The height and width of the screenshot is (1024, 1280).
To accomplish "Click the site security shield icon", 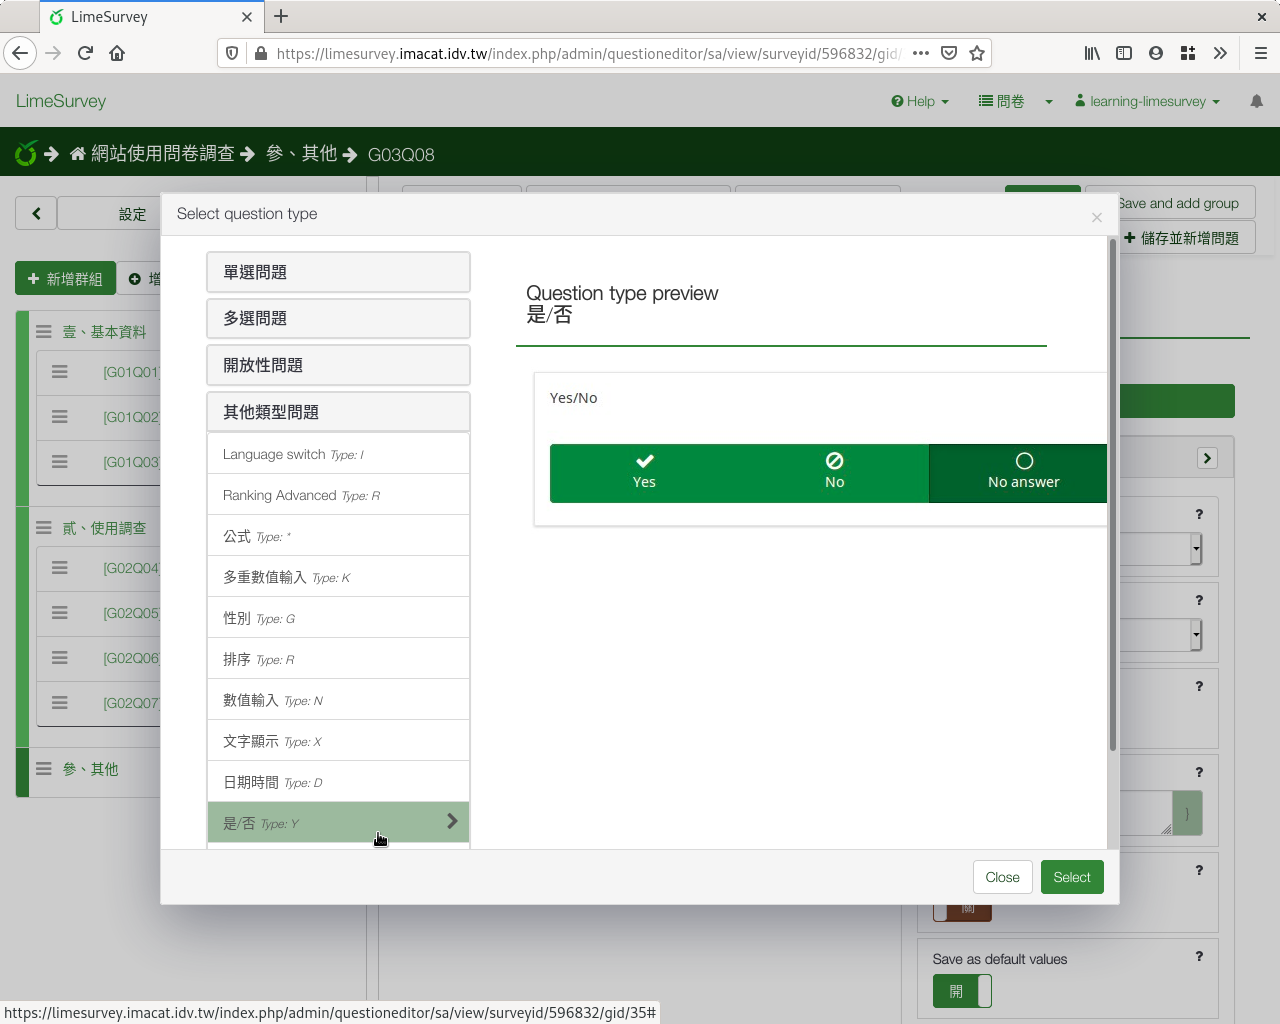I will pyautogui.click(x=232, y=53).
